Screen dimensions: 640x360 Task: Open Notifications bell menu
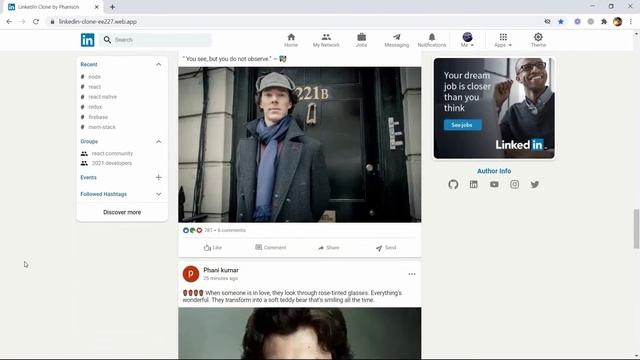[431, 40]
